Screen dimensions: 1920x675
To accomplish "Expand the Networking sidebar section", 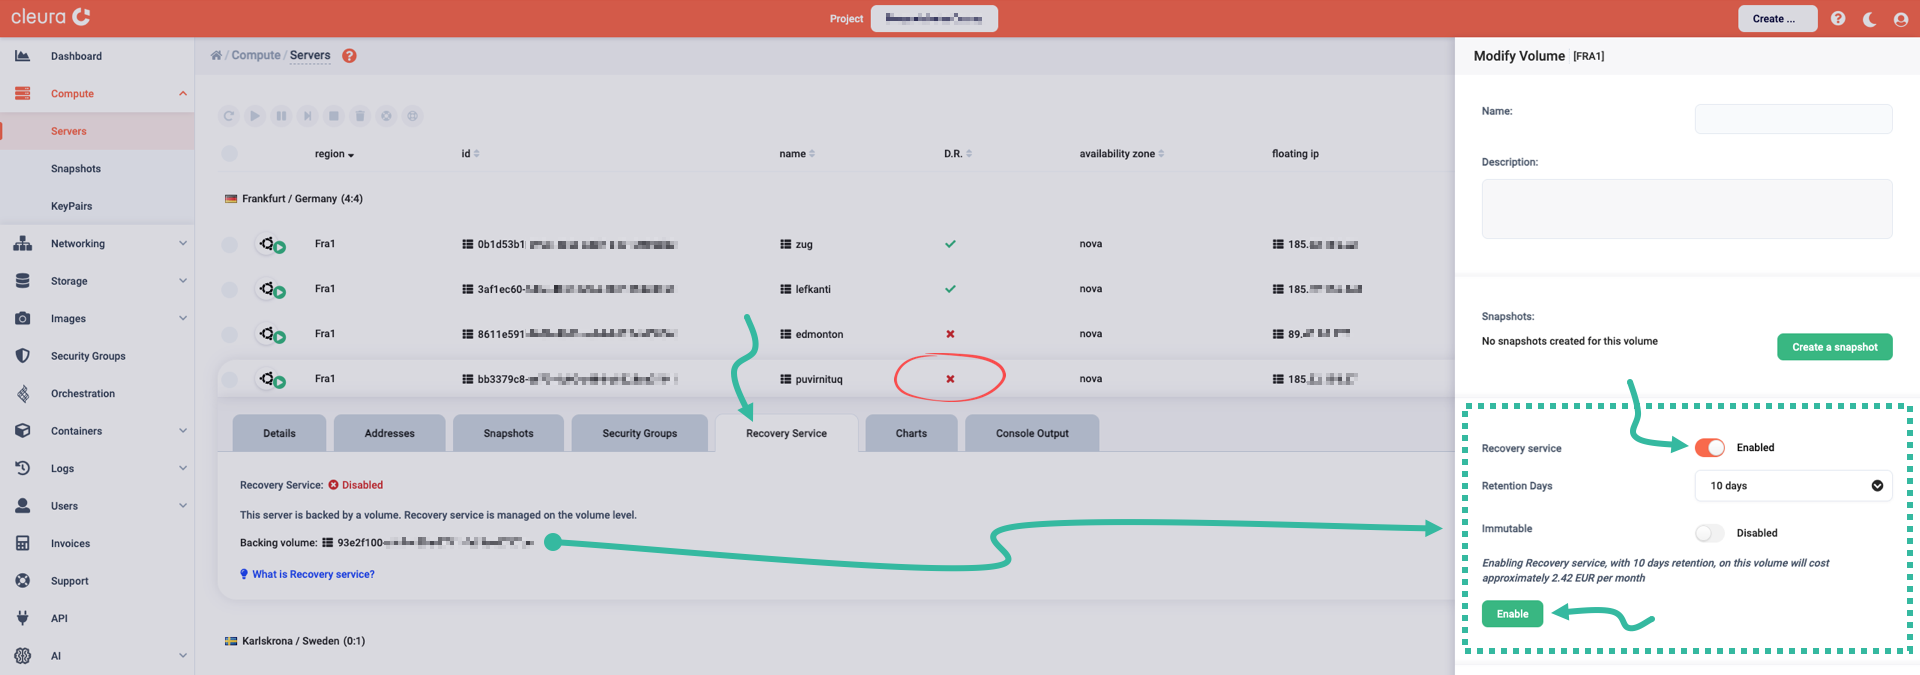I will point(183,243).
